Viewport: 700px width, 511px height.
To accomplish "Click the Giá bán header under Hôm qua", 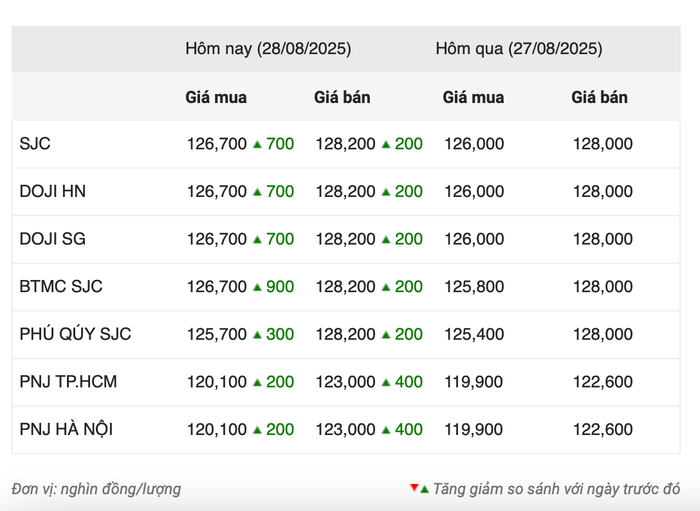I will (x=600, y=98).
